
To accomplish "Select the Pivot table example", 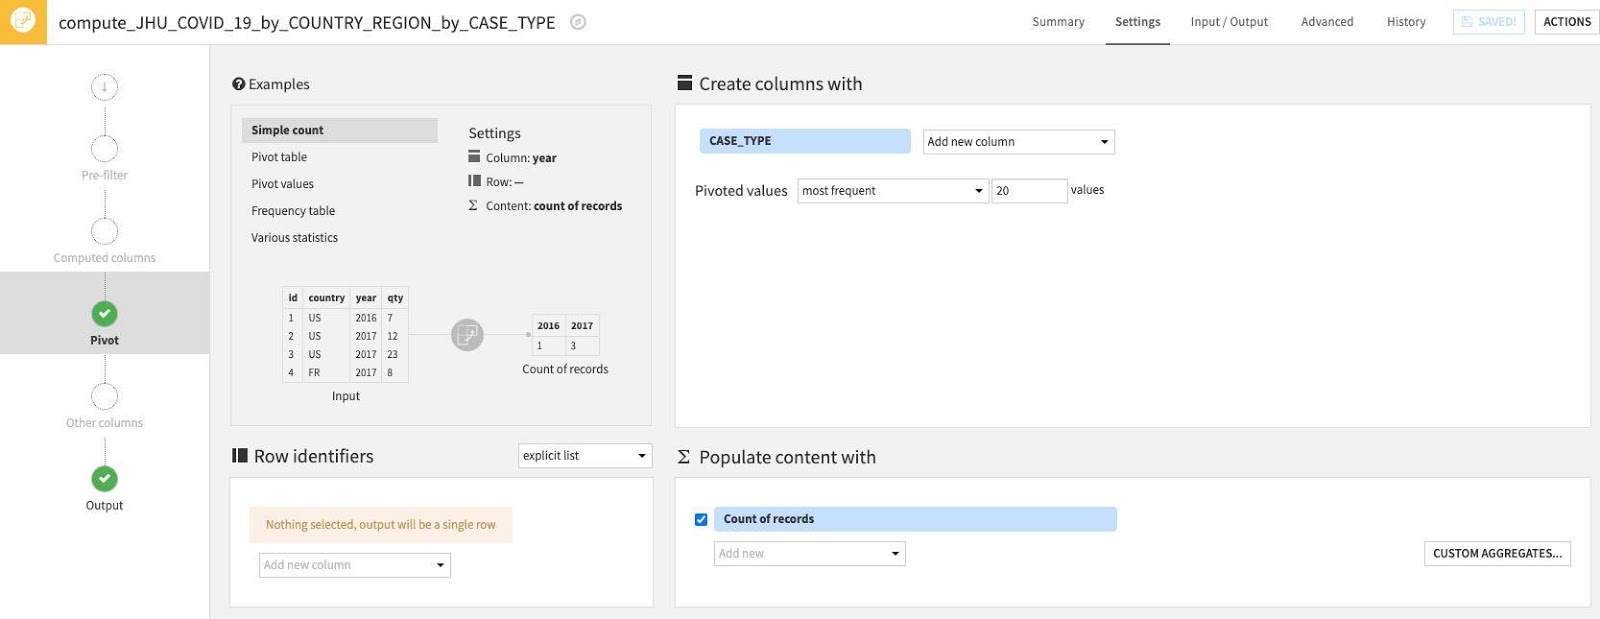I will coord(280,157).
